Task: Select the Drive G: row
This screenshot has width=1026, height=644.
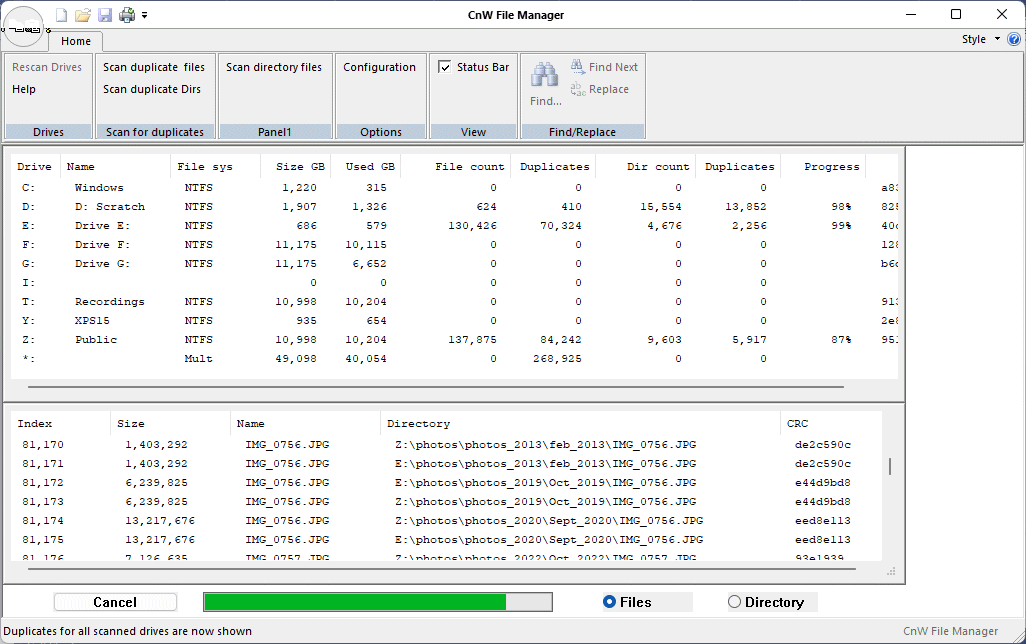Action: click(x=455, y=264)
